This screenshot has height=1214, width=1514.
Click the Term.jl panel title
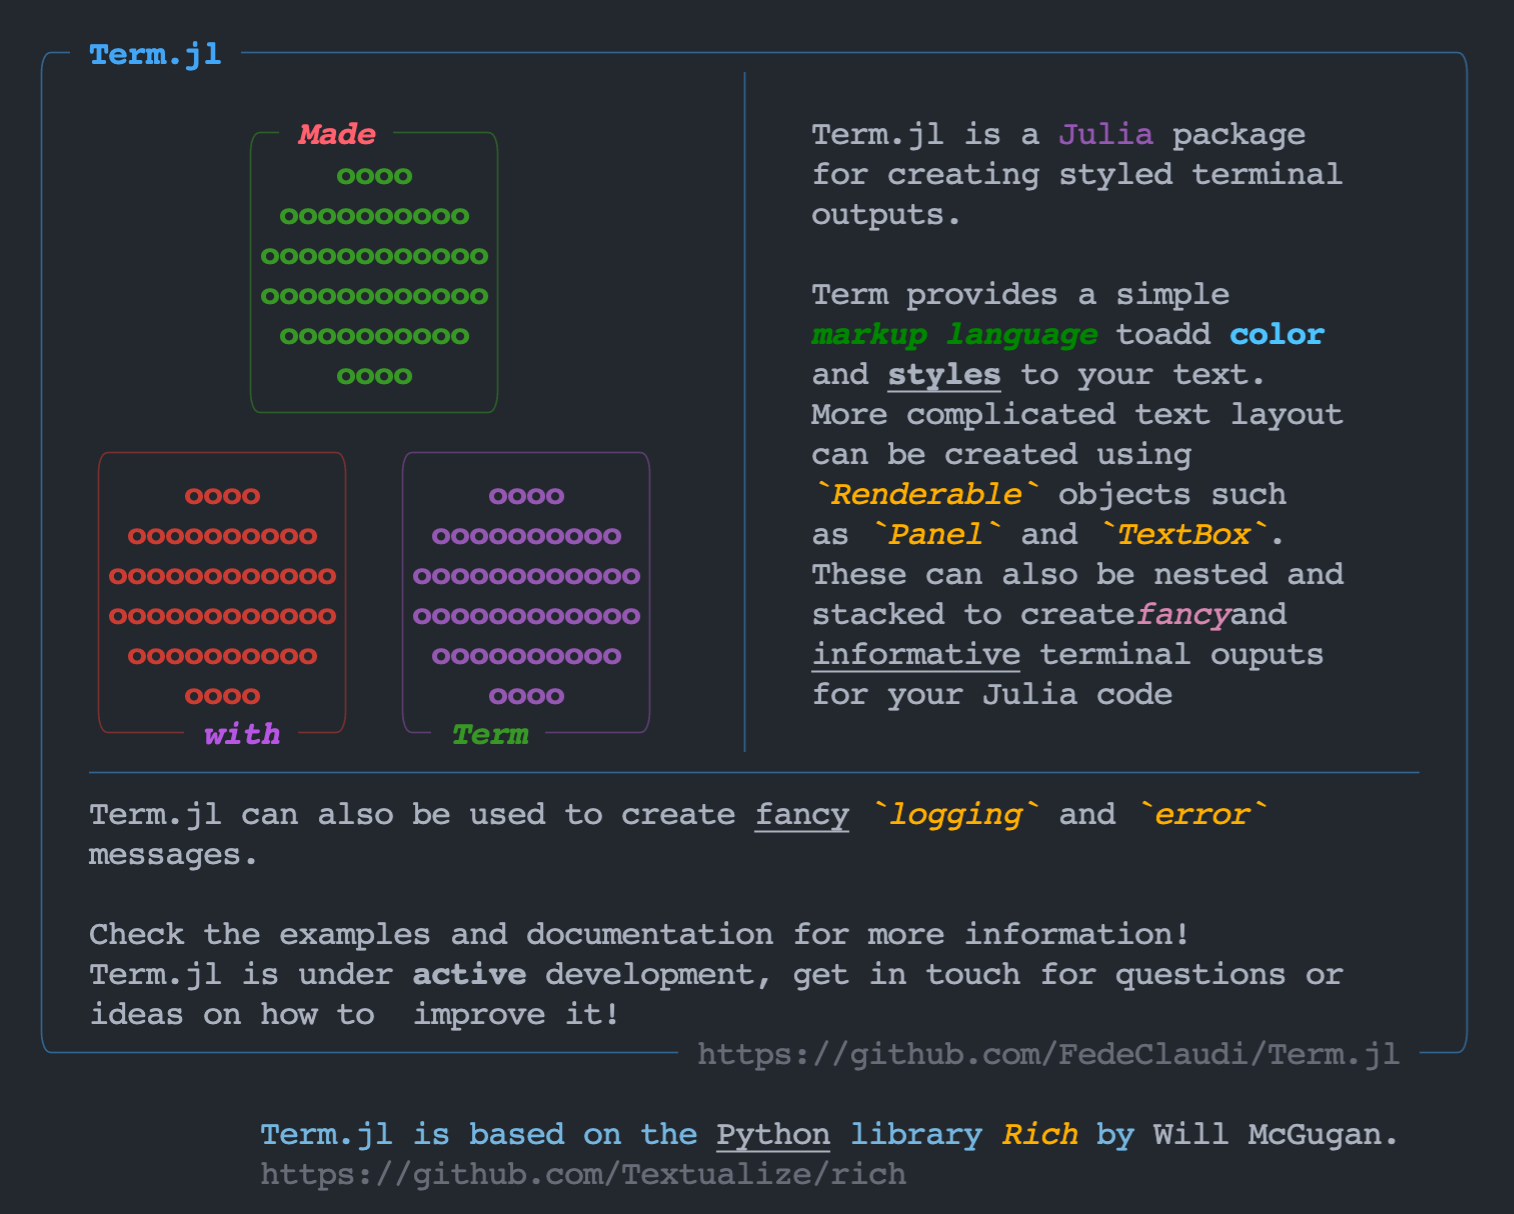pos(155,54)
